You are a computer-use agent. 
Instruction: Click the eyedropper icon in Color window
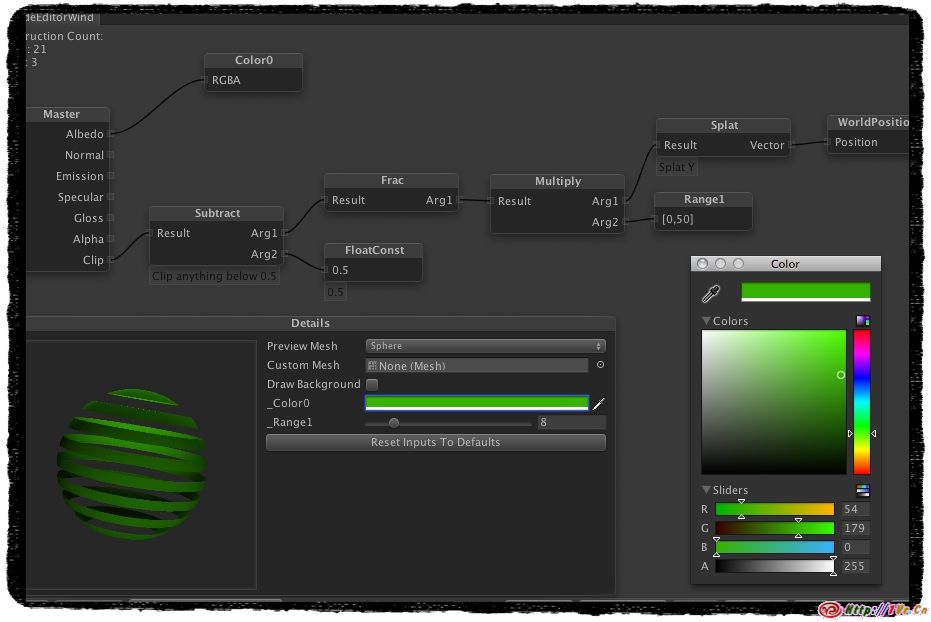coord(711,293)
